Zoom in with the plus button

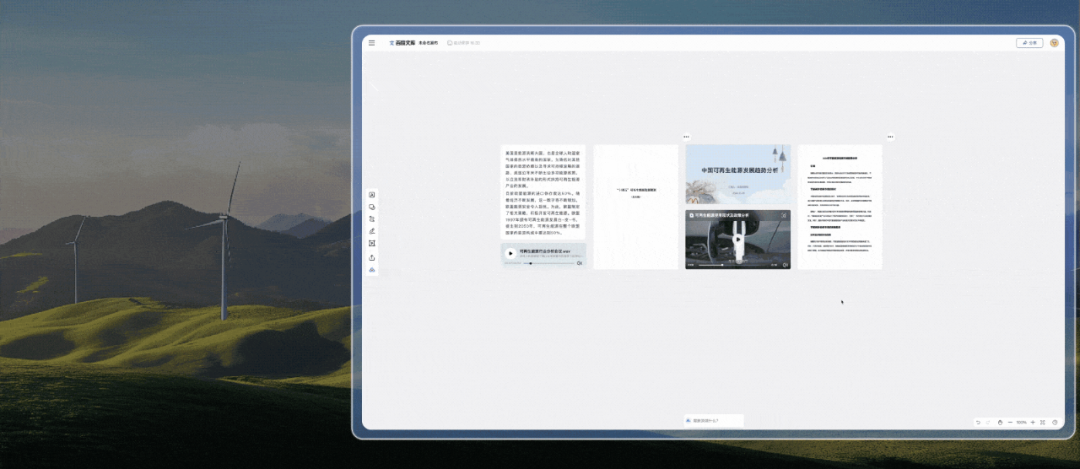coord(1032,422)
